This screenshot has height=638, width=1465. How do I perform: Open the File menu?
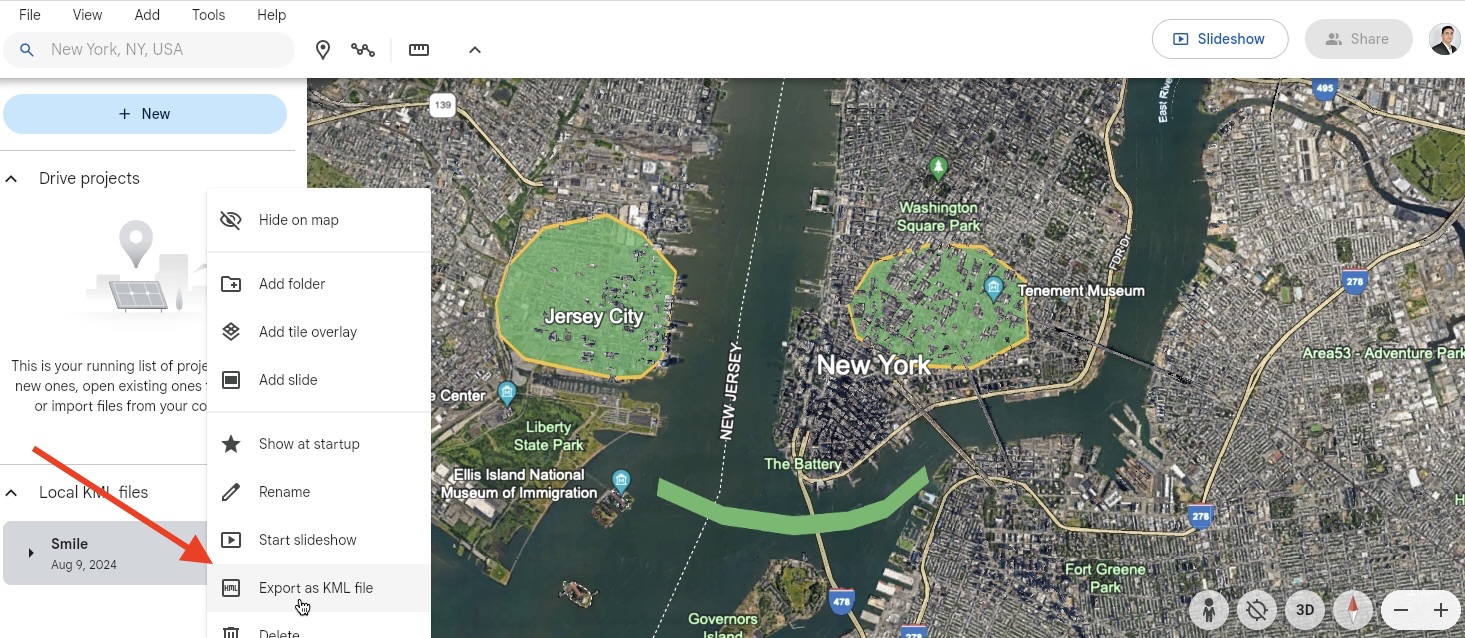pos(30,15)
